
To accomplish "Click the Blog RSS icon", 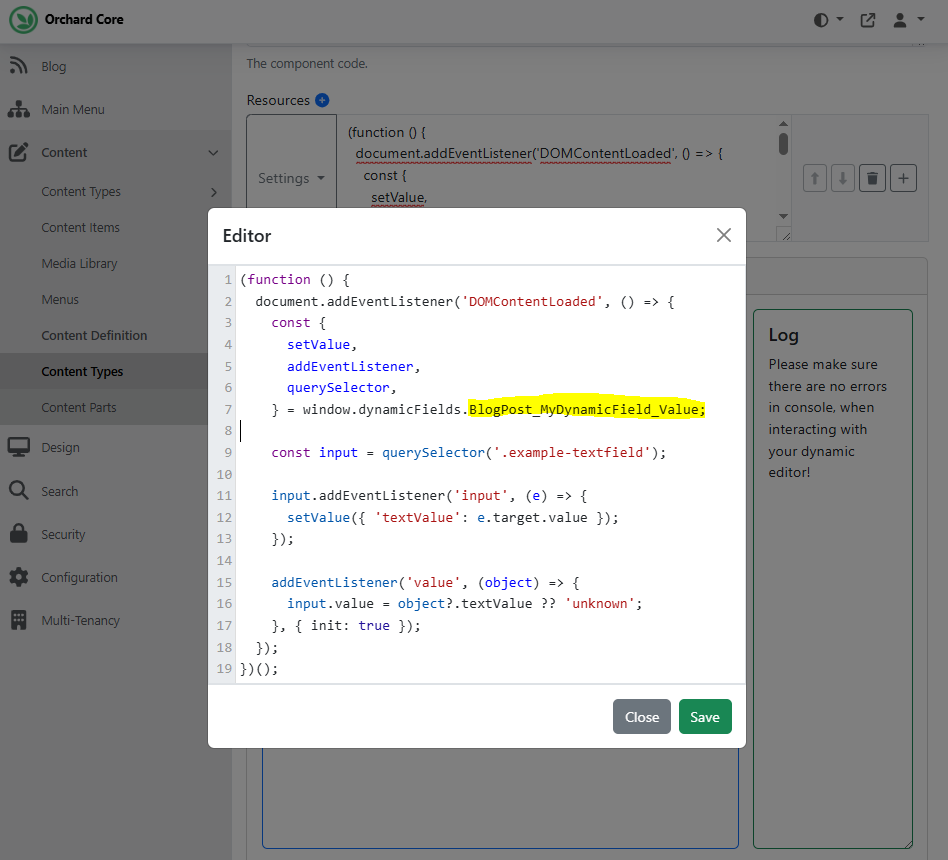I will pyautogui.click(x=19, y=66).
